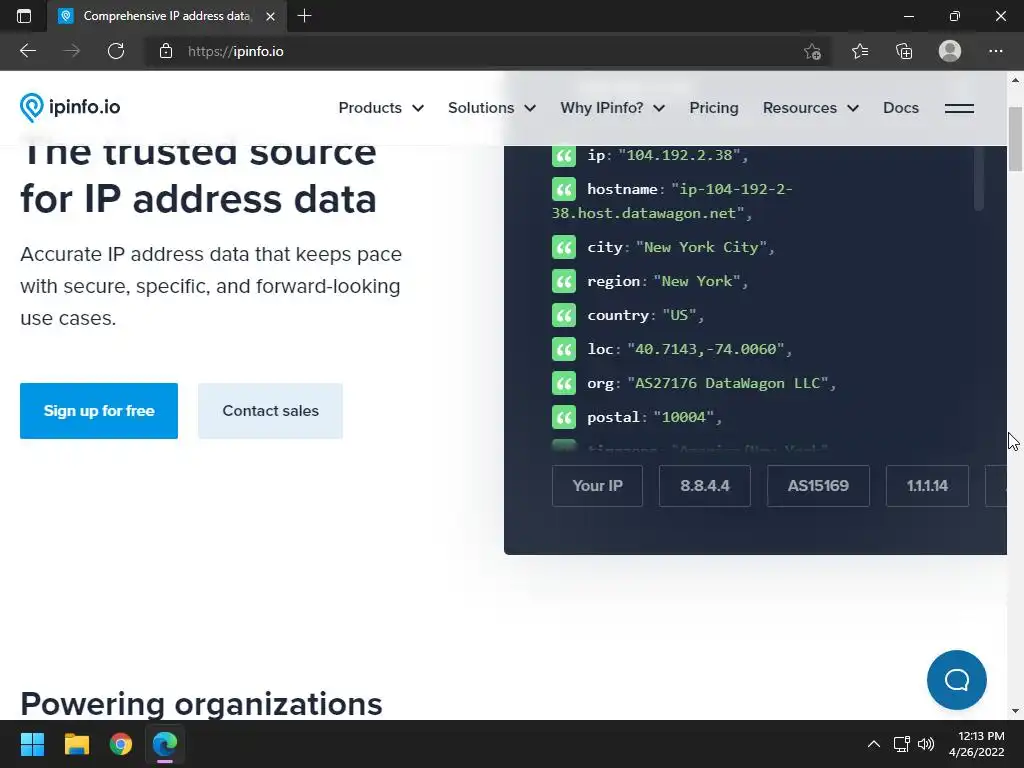Click the "40.7143,-74.0060" loc value
1024x768 pixels.
705,349
